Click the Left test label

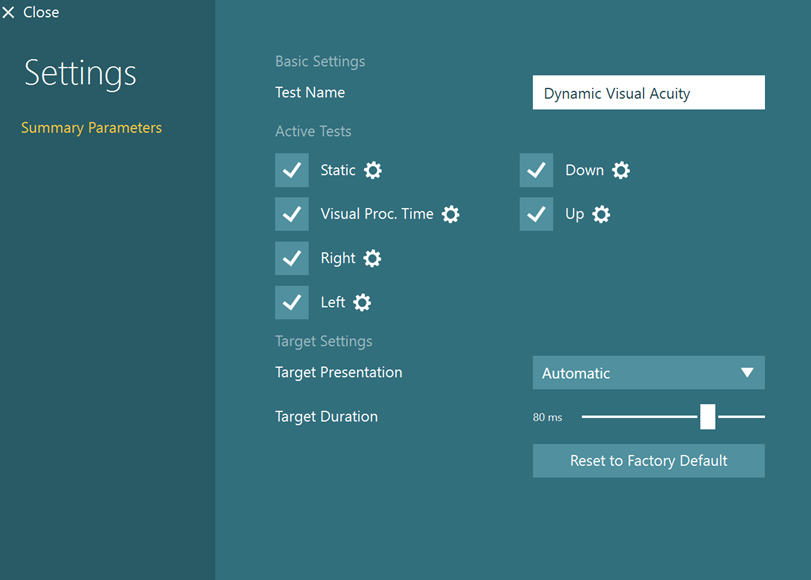[x=333, y=302]
